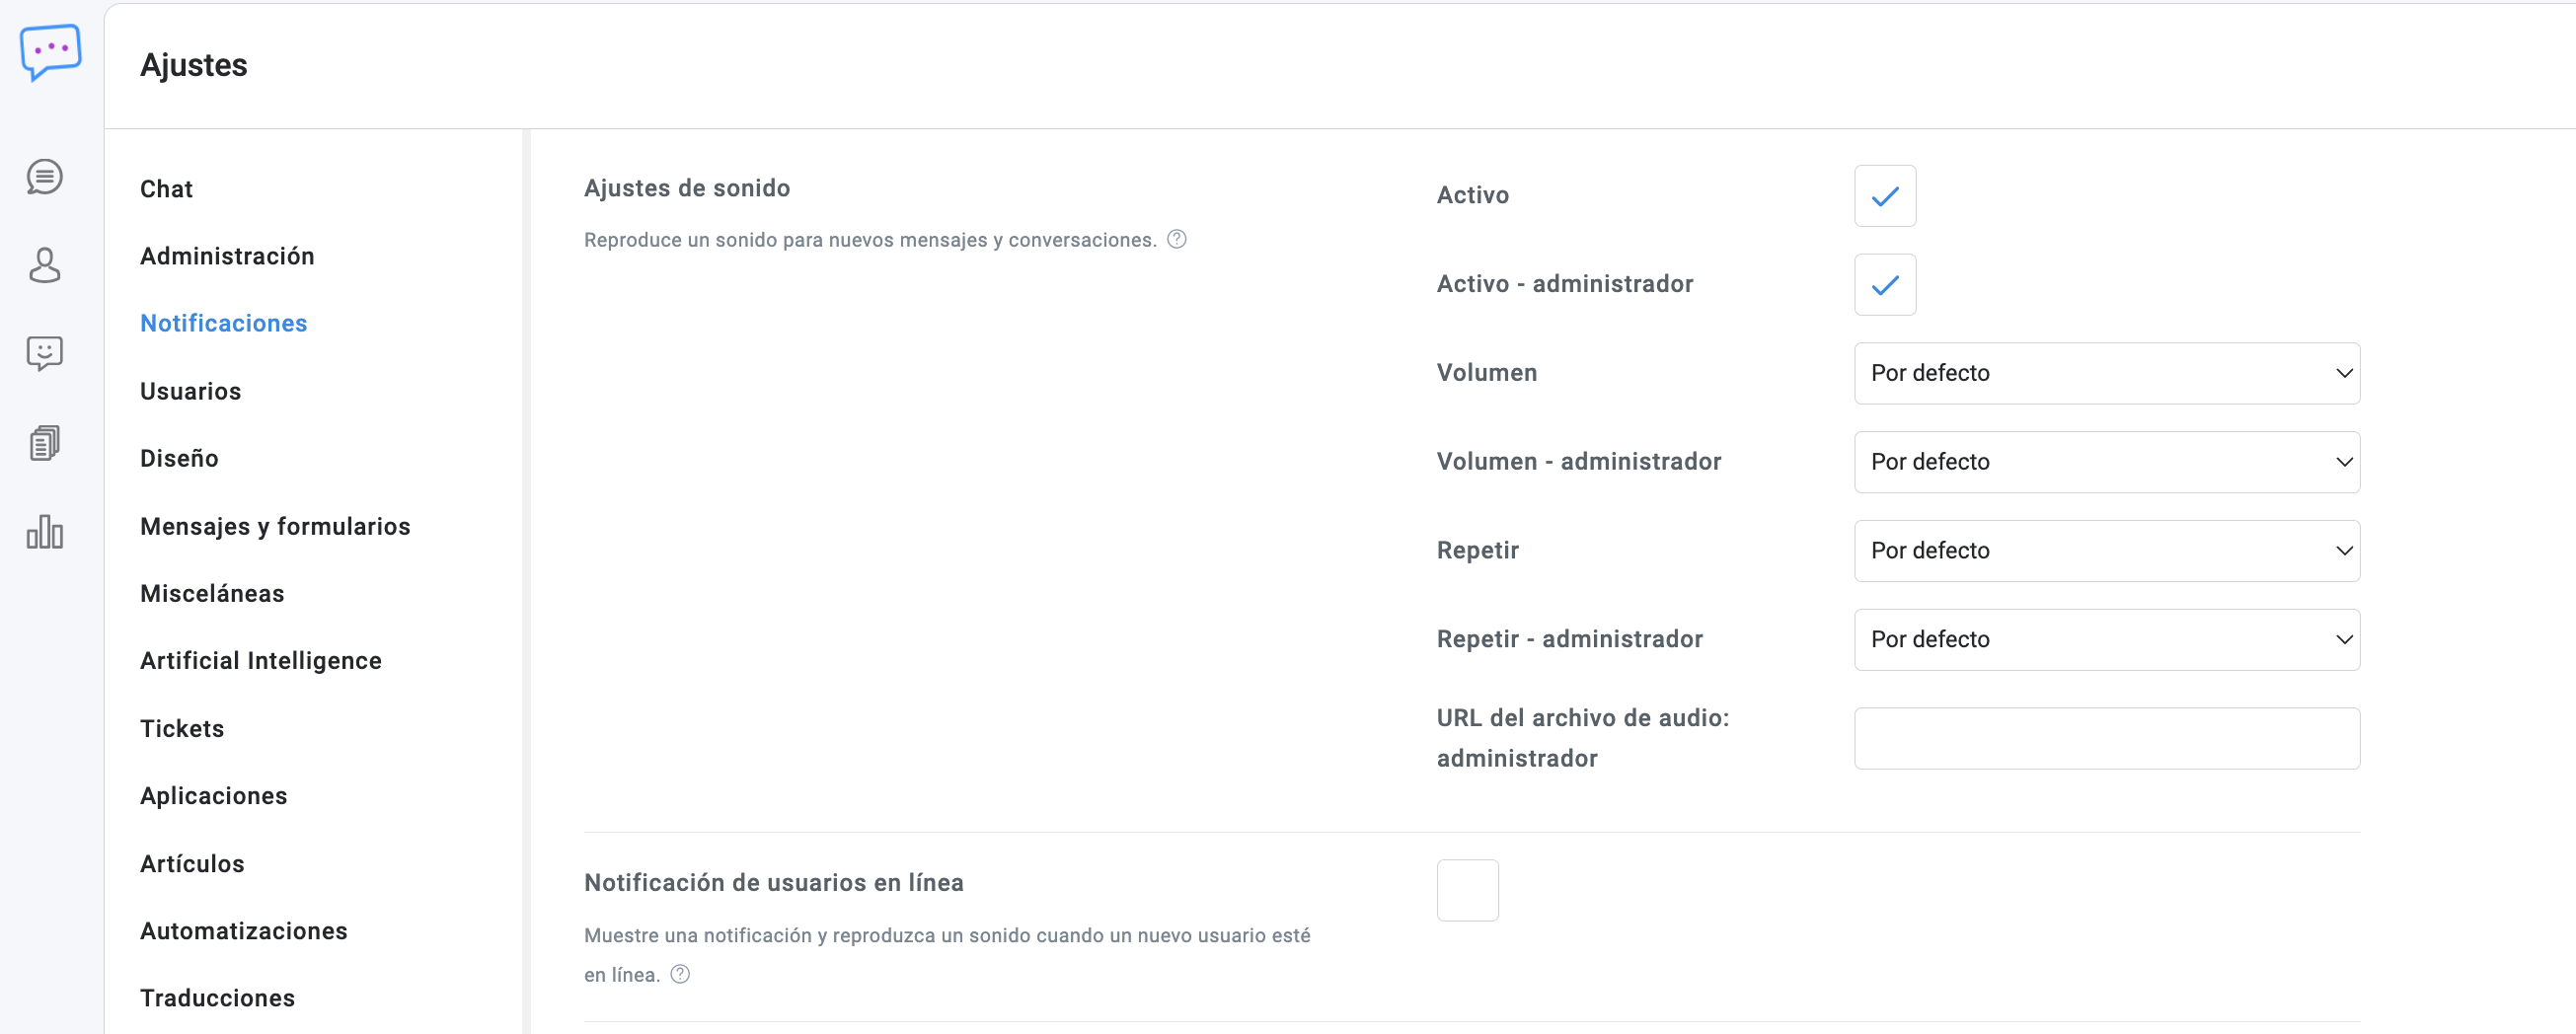Open the Tickets settings section
Image resolution: width=2576 pixels, height=1034 pixels.
(x=182, y=728)
